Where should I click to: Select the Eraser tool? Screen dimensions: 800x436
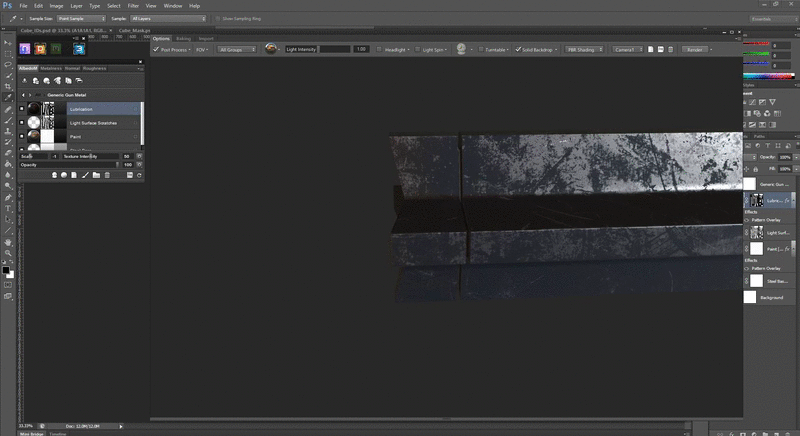pyautogui.click(x=8, y=153)
